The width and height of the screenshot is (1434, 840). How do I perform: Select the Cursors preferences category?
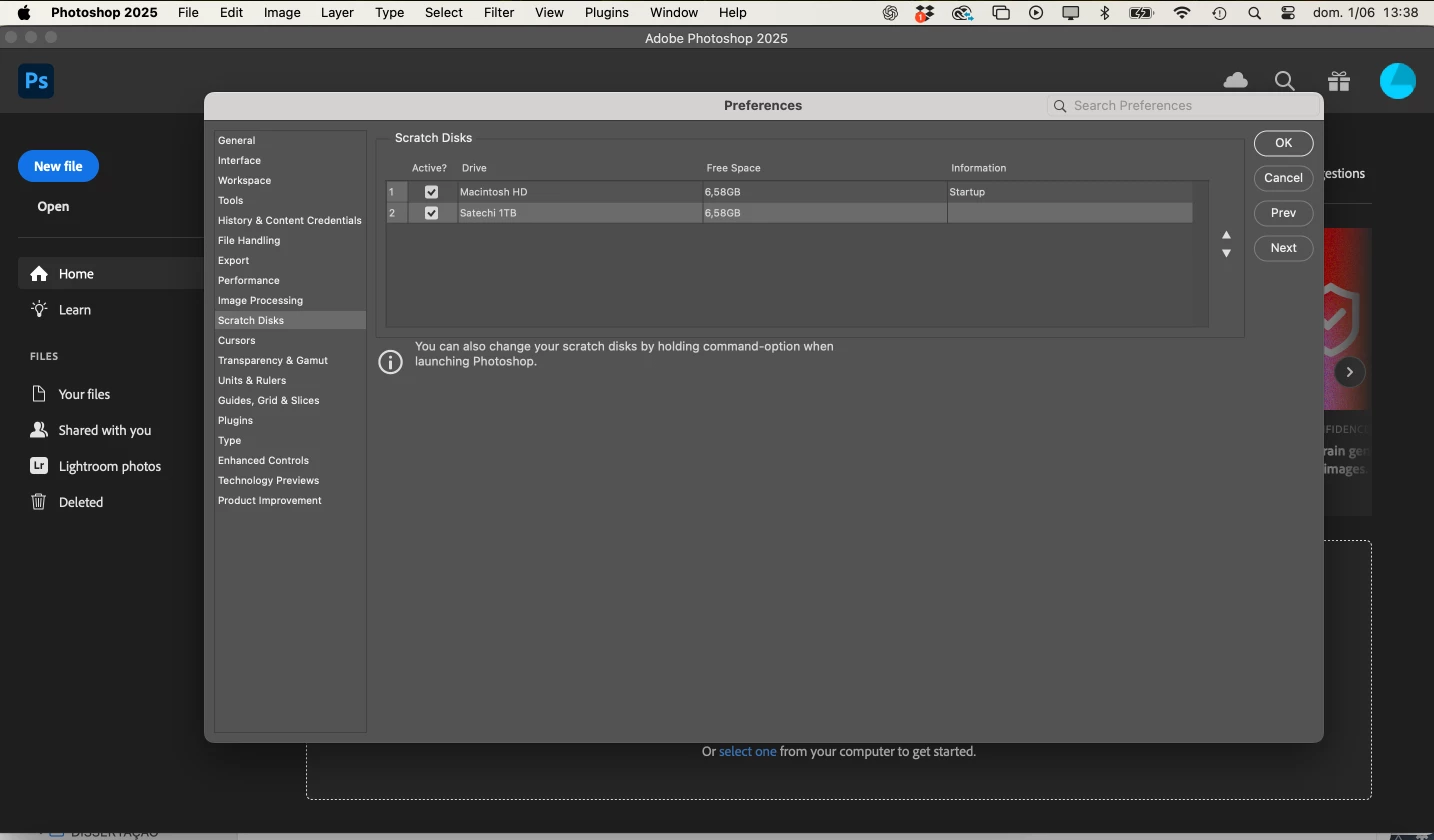click(x=290, y=340)
